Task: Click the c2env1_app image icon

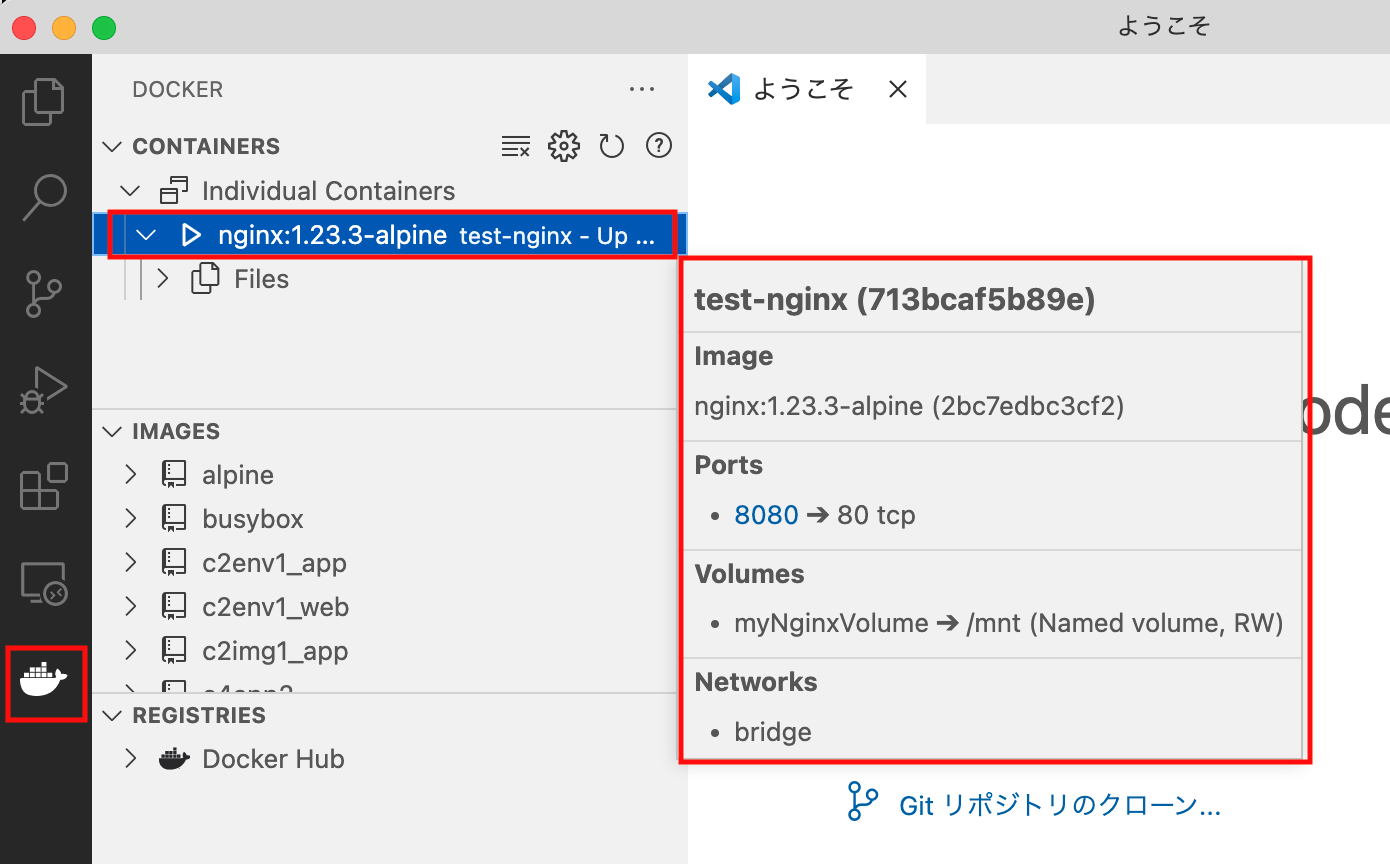Action: tap(174, 562)
